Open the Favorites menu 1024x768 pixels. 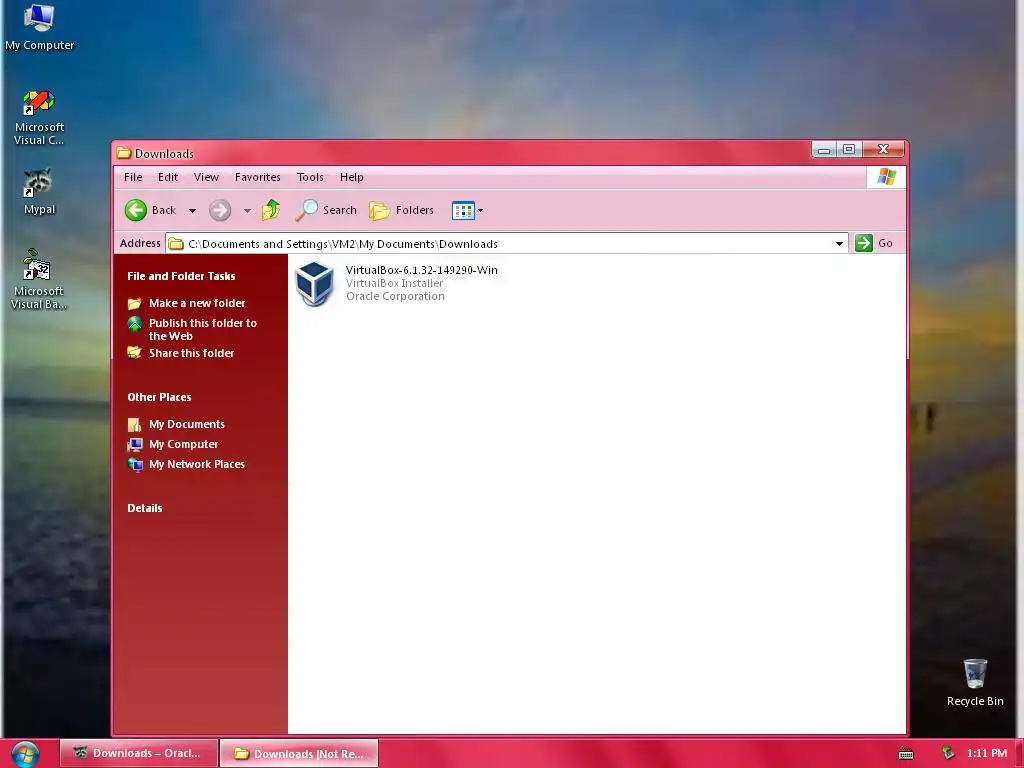click(258, 177)
